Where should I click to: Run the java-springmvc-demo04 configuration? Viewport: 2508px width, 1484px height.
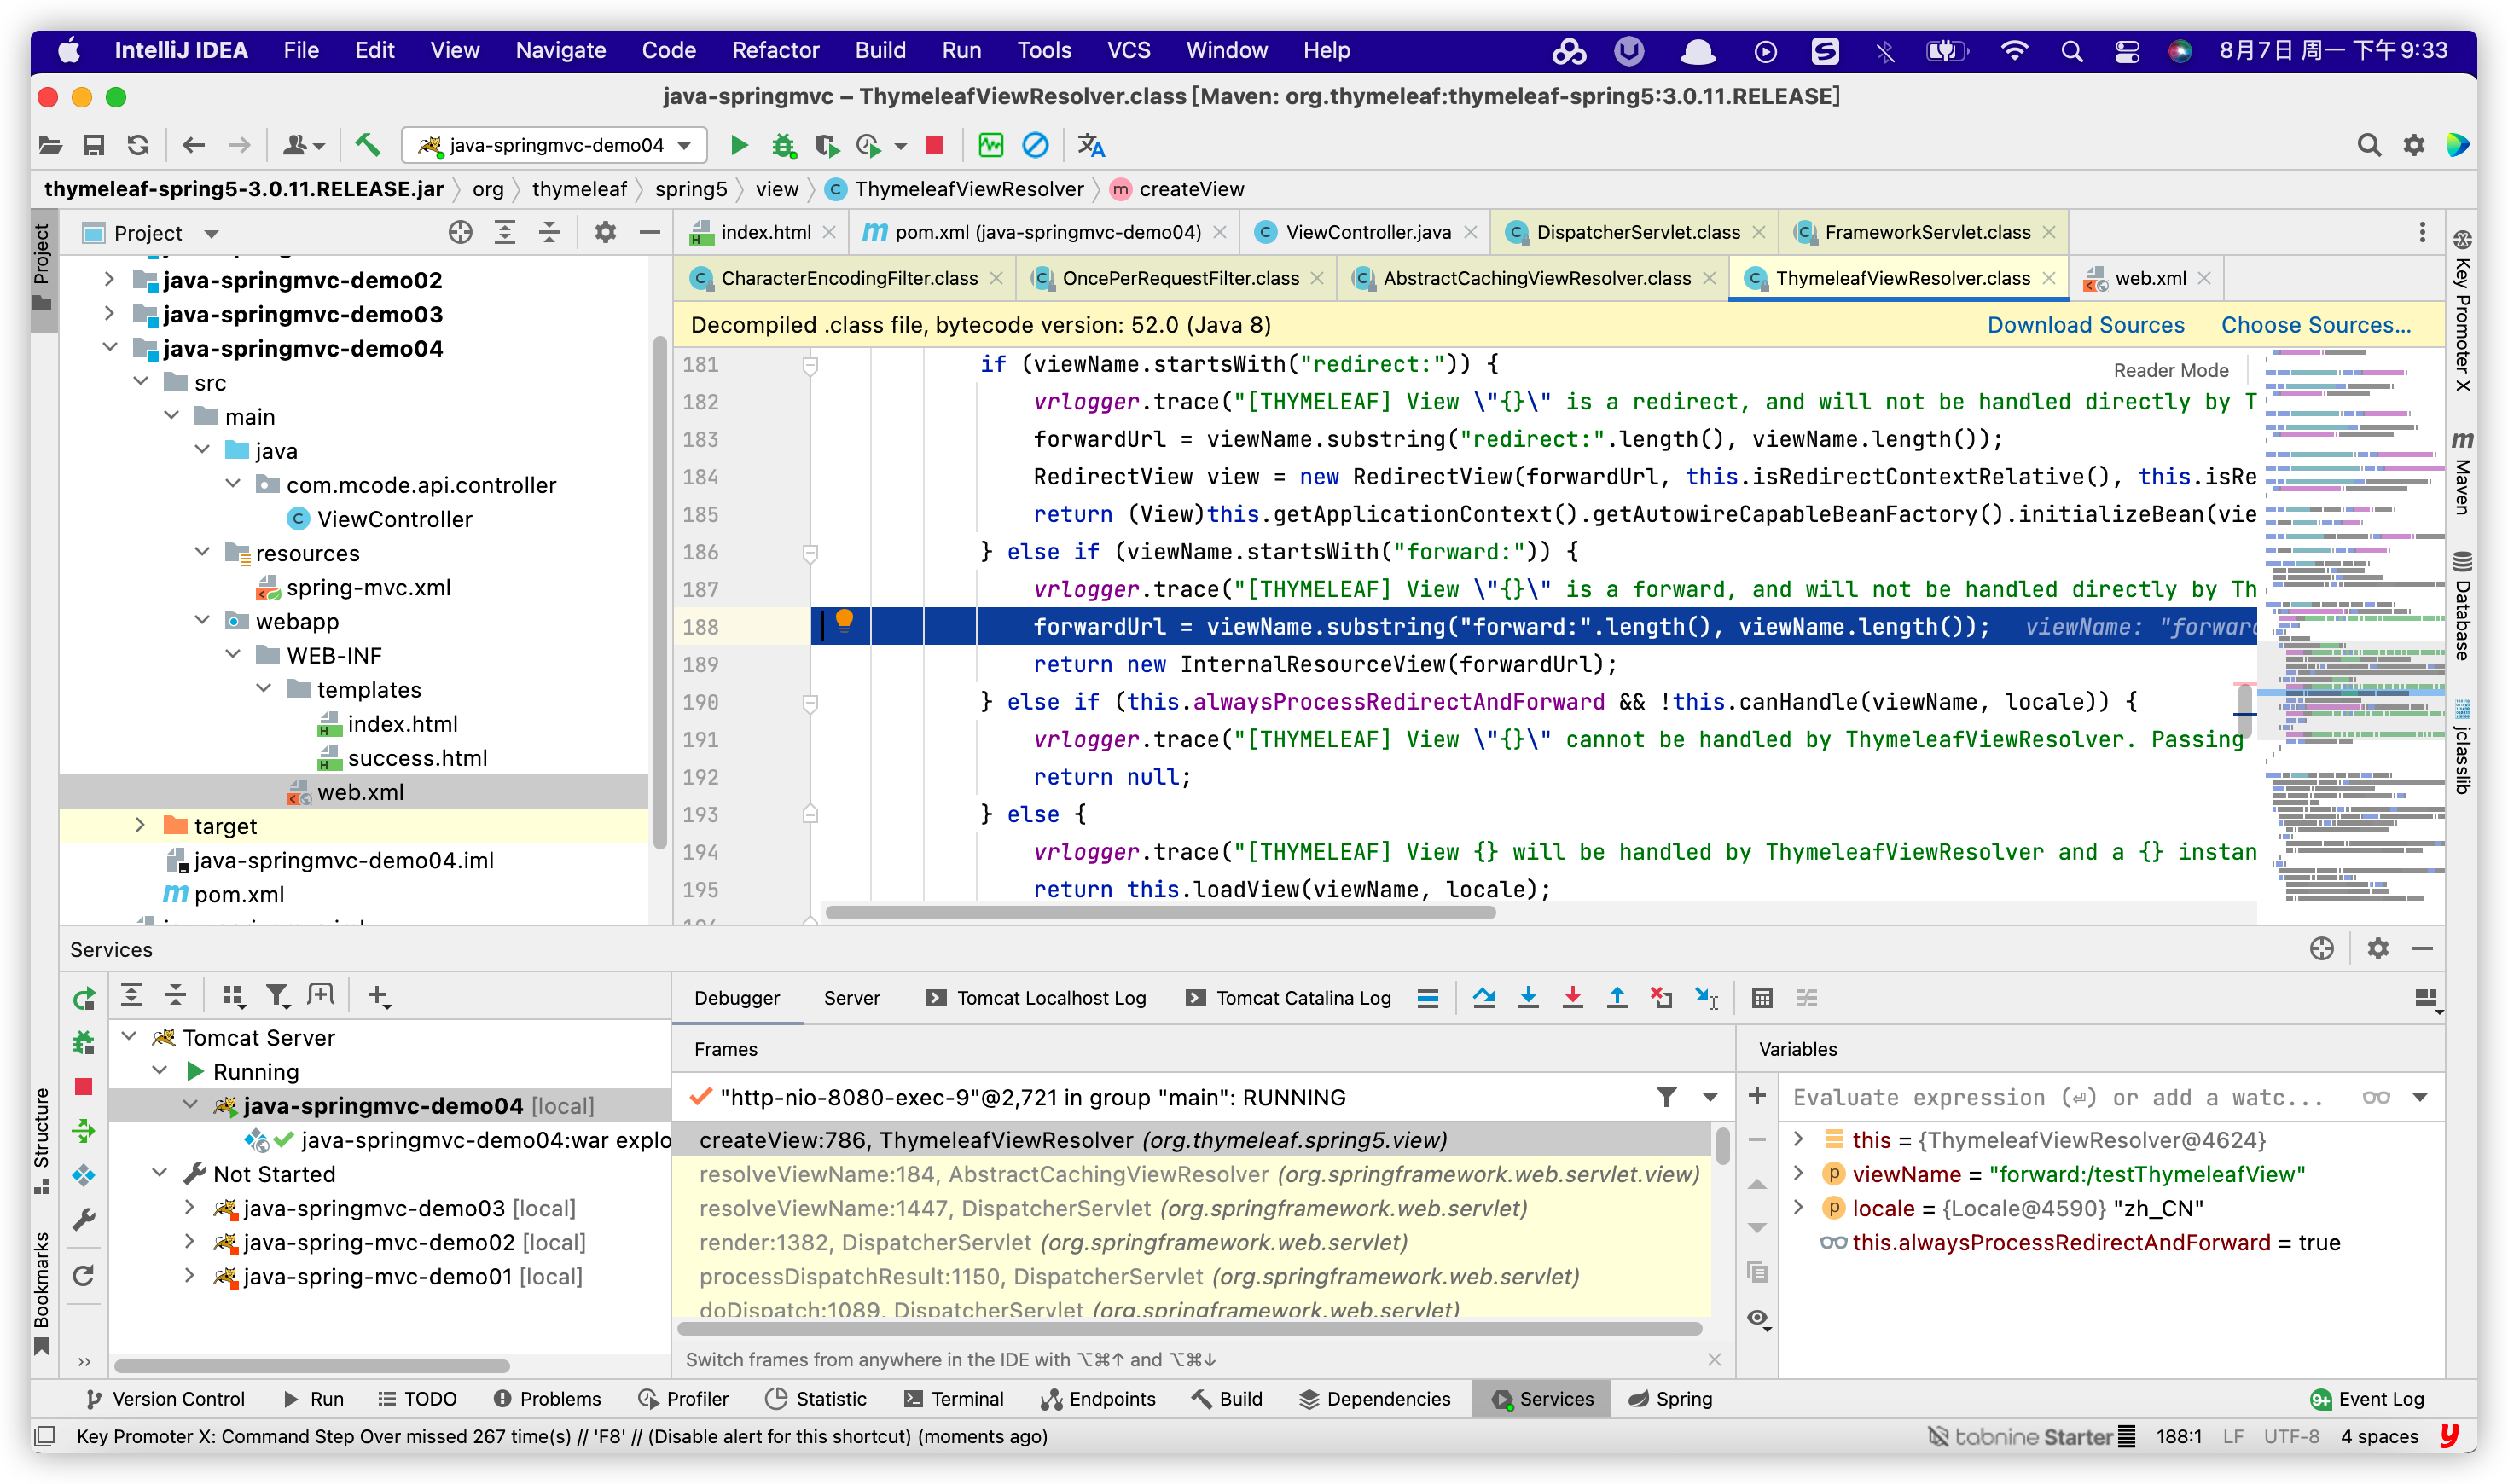point(738,145)
